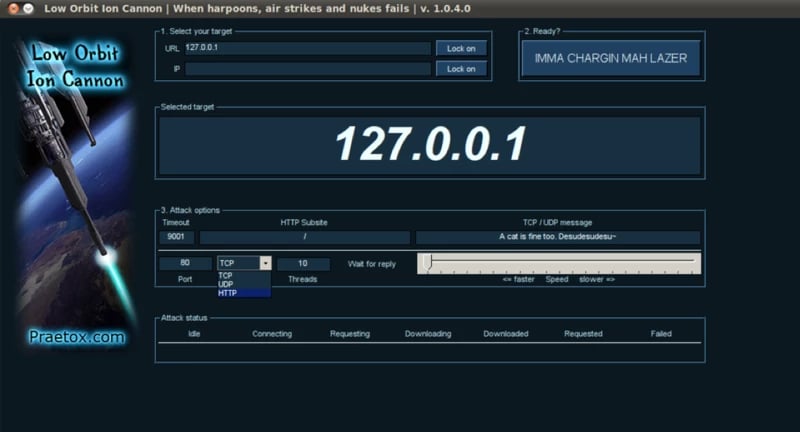Focus the empty IP input field
The width and height of the screenshot is (800, 432).
[x=307, y=69]
